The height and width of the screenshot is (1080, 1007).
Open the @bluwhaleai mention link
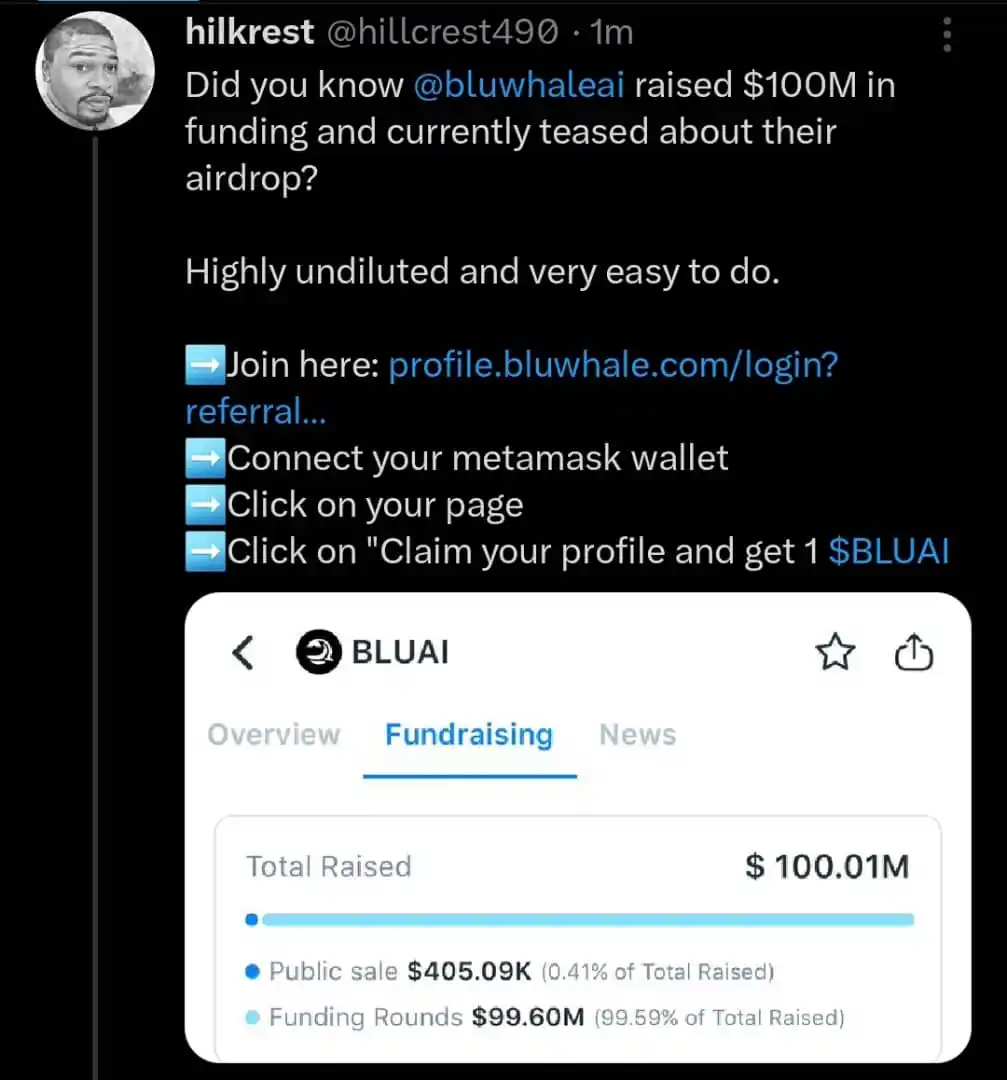519,85
